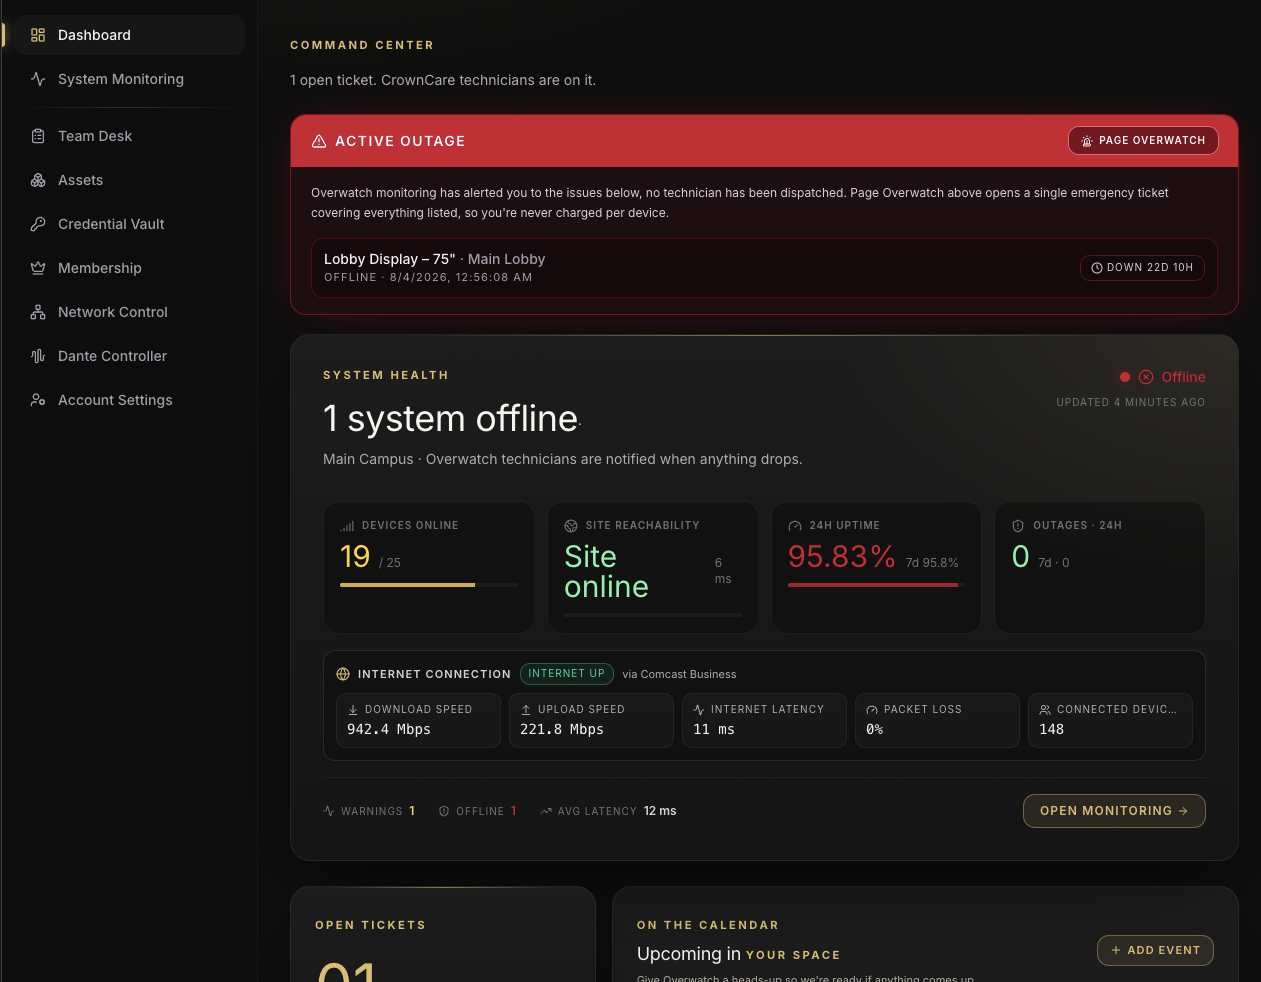Click the warning triangle in Active Outage header
1261x982 pixels.
(319, 141)
